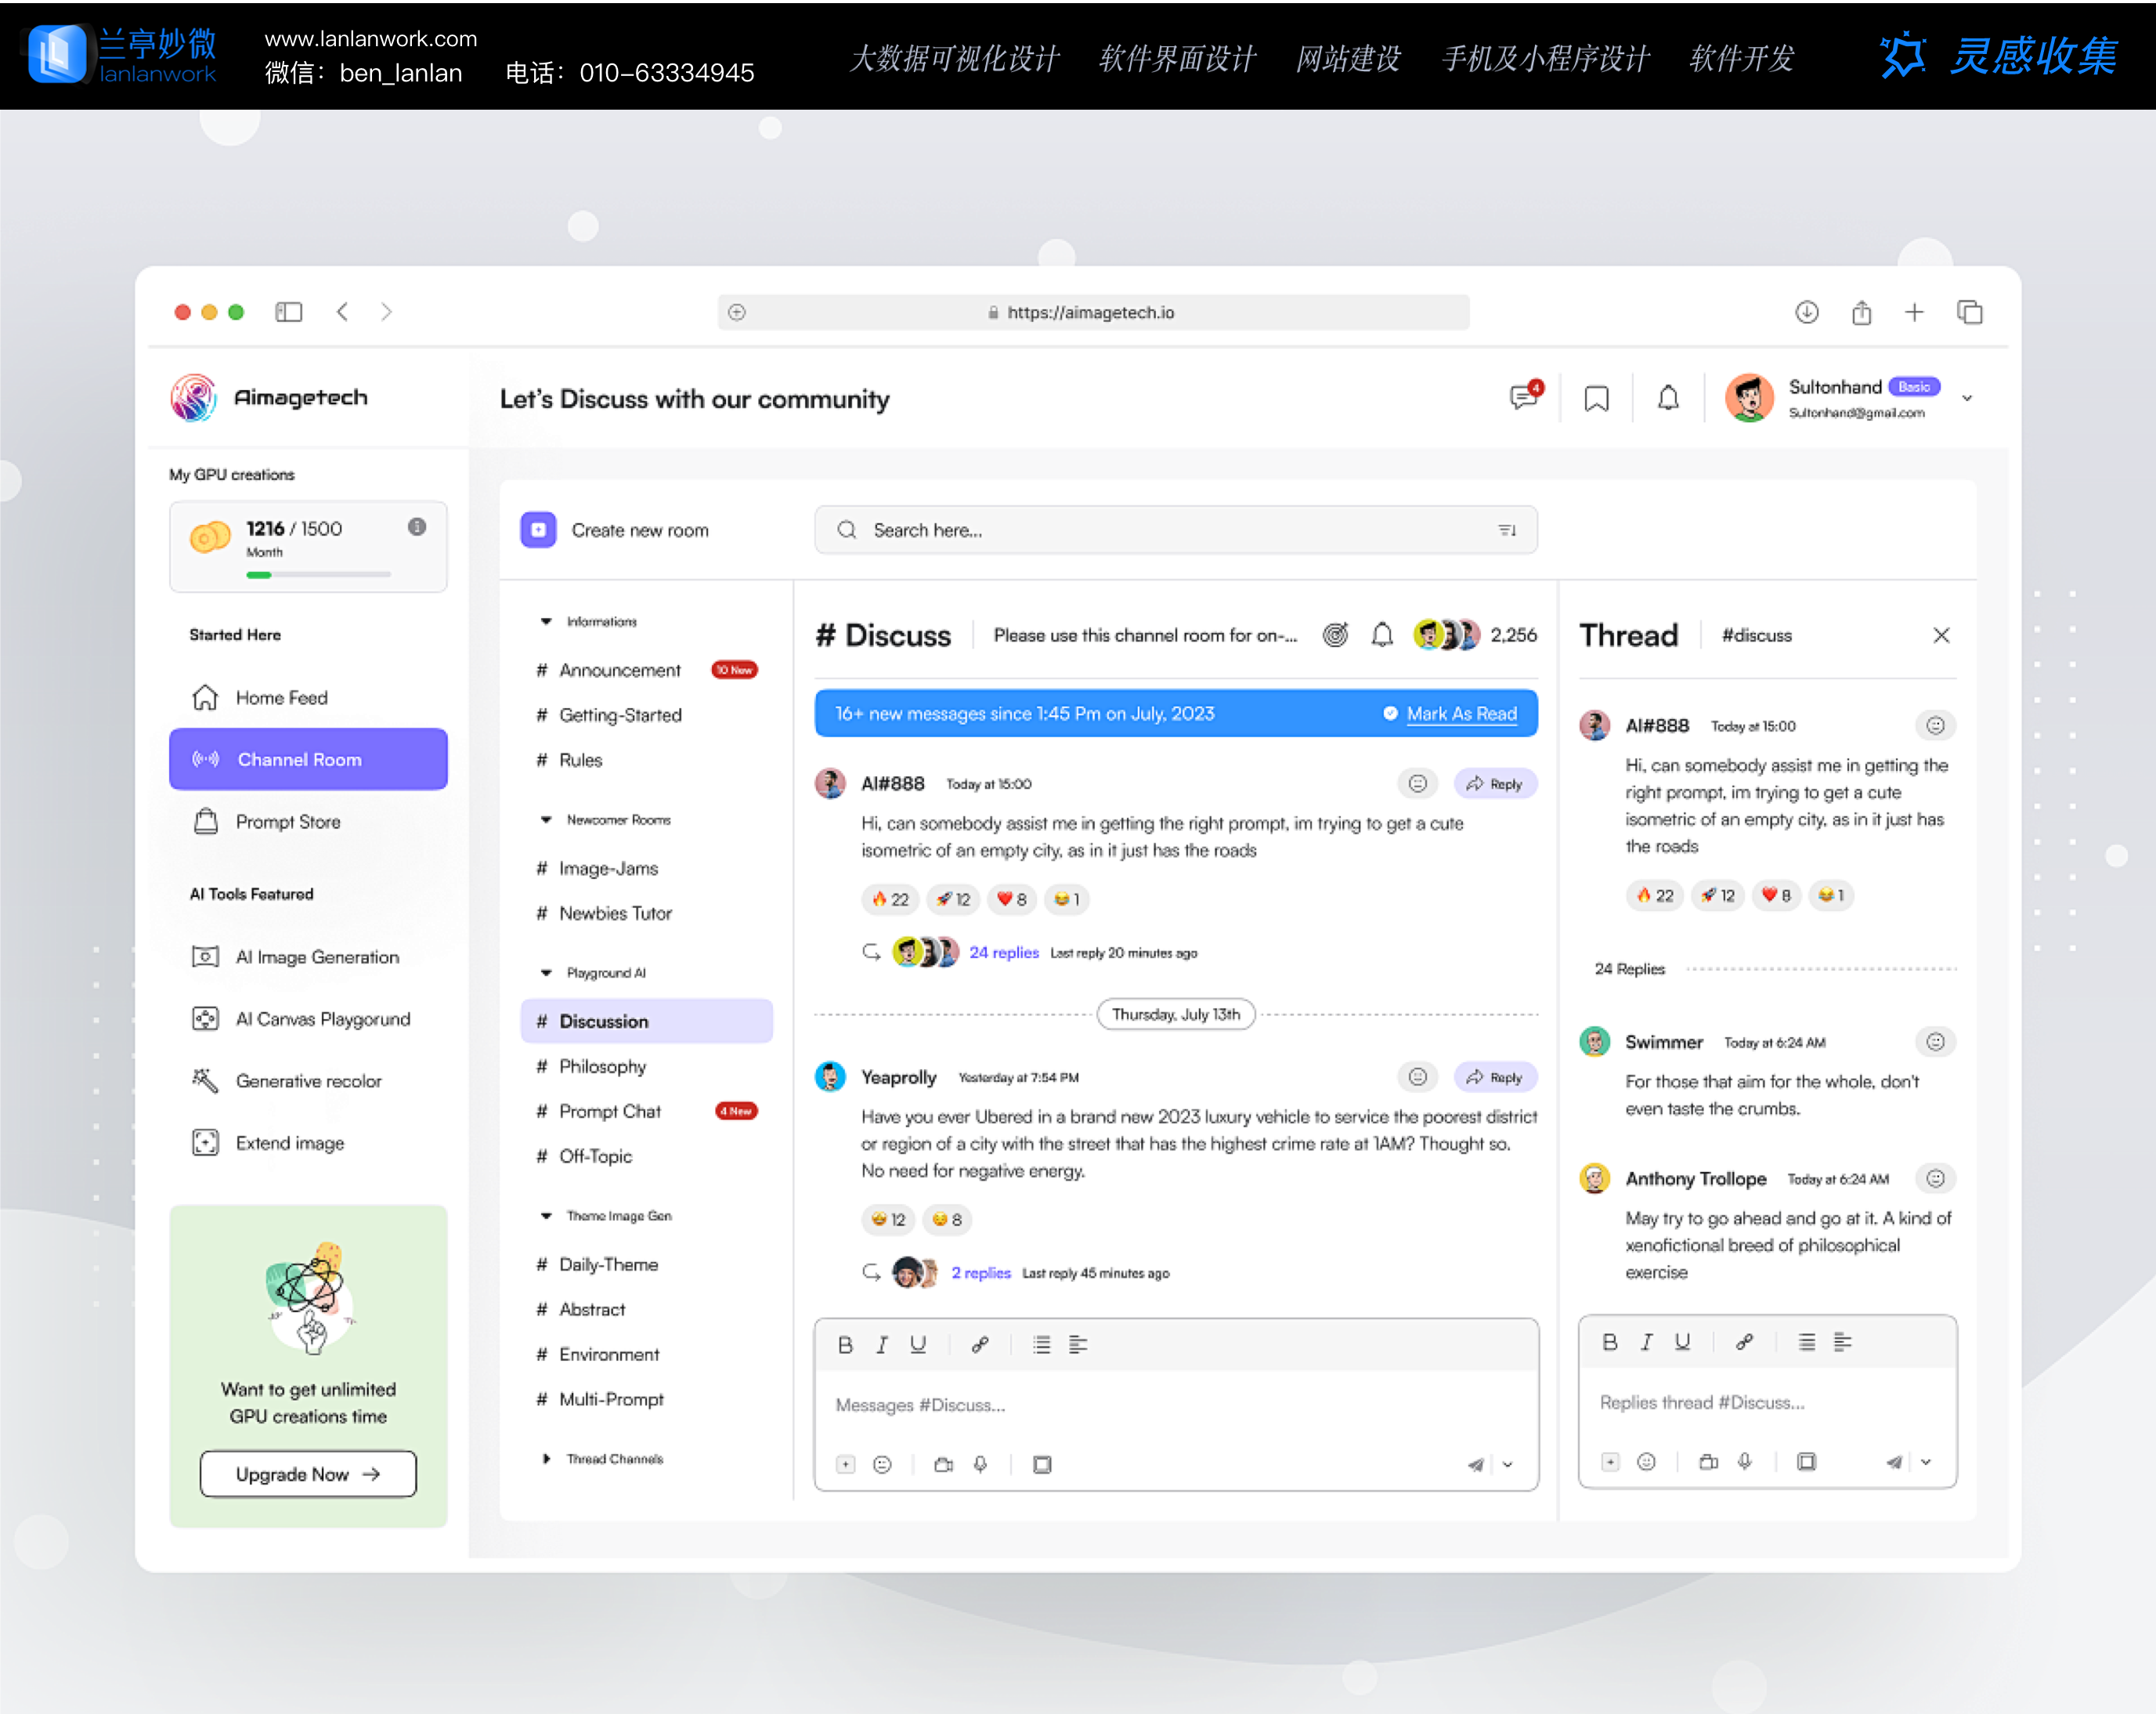Open Sultonhand account dropdown arrow

click(x=1967, y=398)
